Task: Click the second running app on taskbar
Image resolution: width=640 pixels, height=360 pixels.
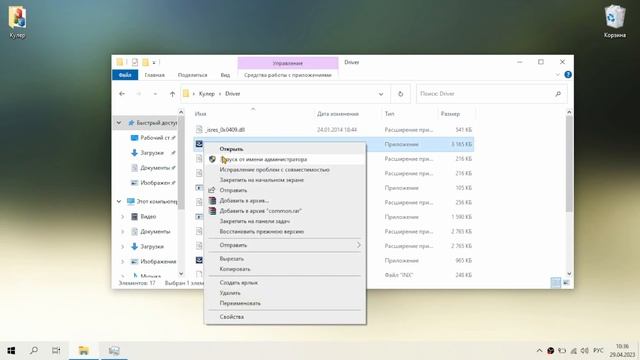Action: coord(114,351)
